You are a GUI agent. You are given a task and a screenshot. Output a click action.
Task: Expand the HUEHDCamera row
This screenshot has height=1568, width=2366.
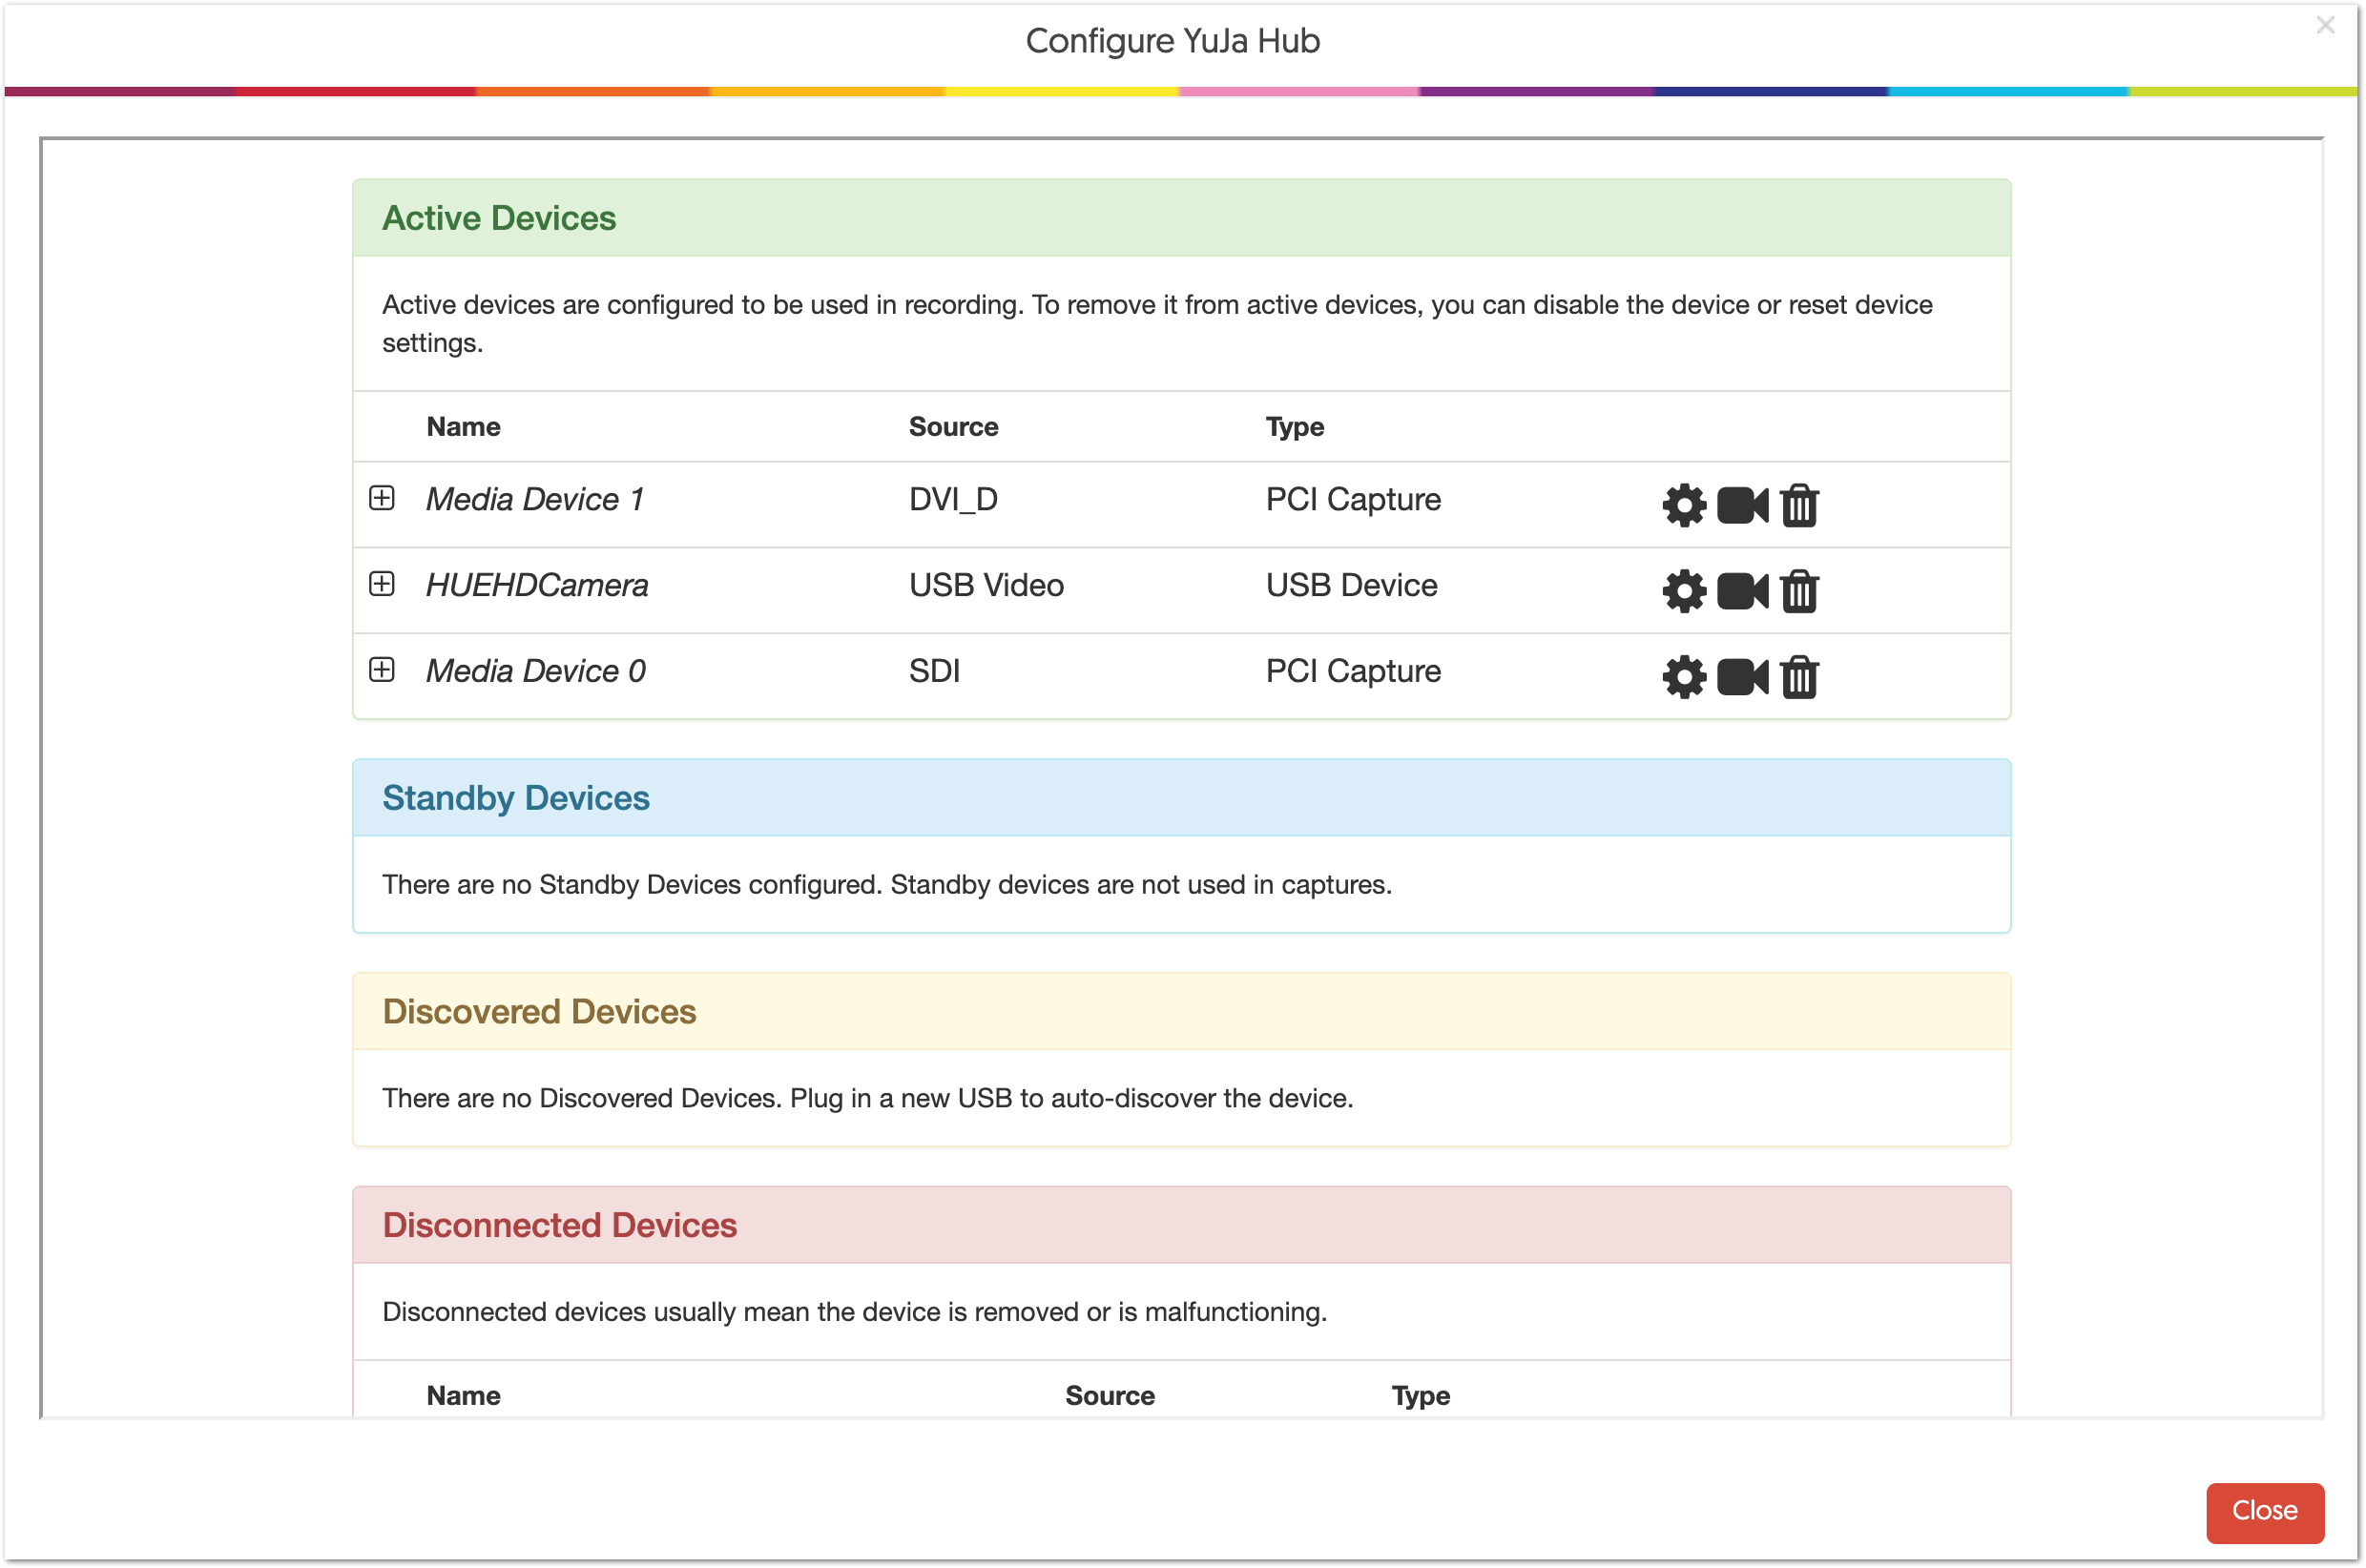[x=383, y=584]
